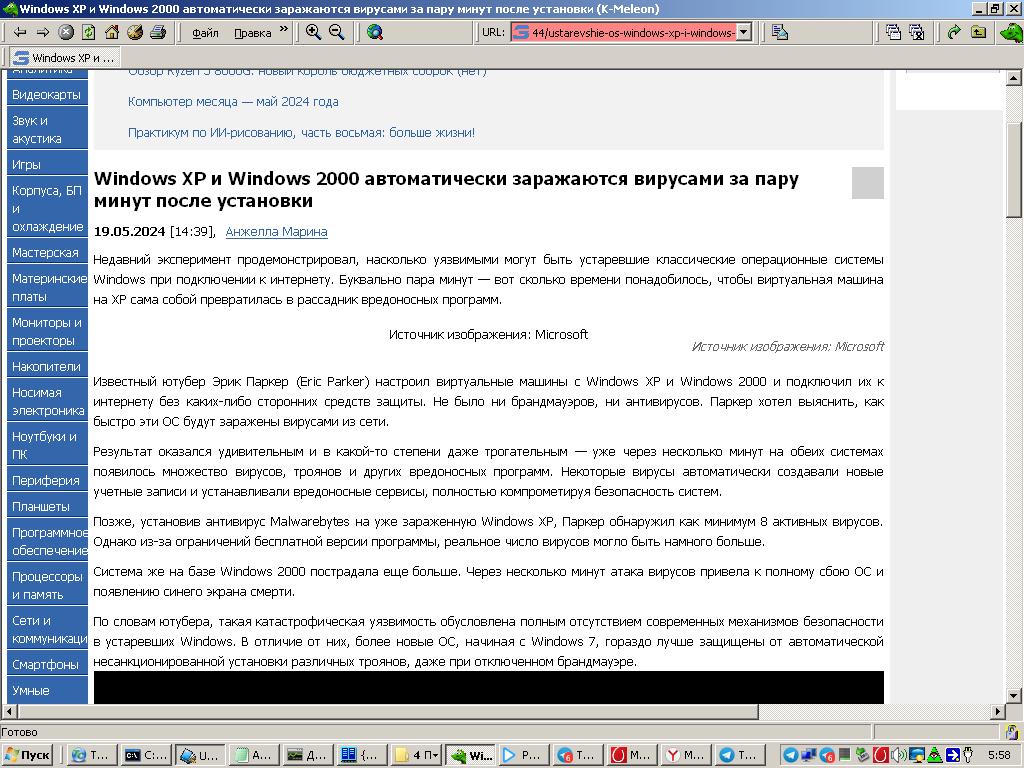
Task: Zoom out of the page
Action: pyautogui.click(x=336, y=32)
